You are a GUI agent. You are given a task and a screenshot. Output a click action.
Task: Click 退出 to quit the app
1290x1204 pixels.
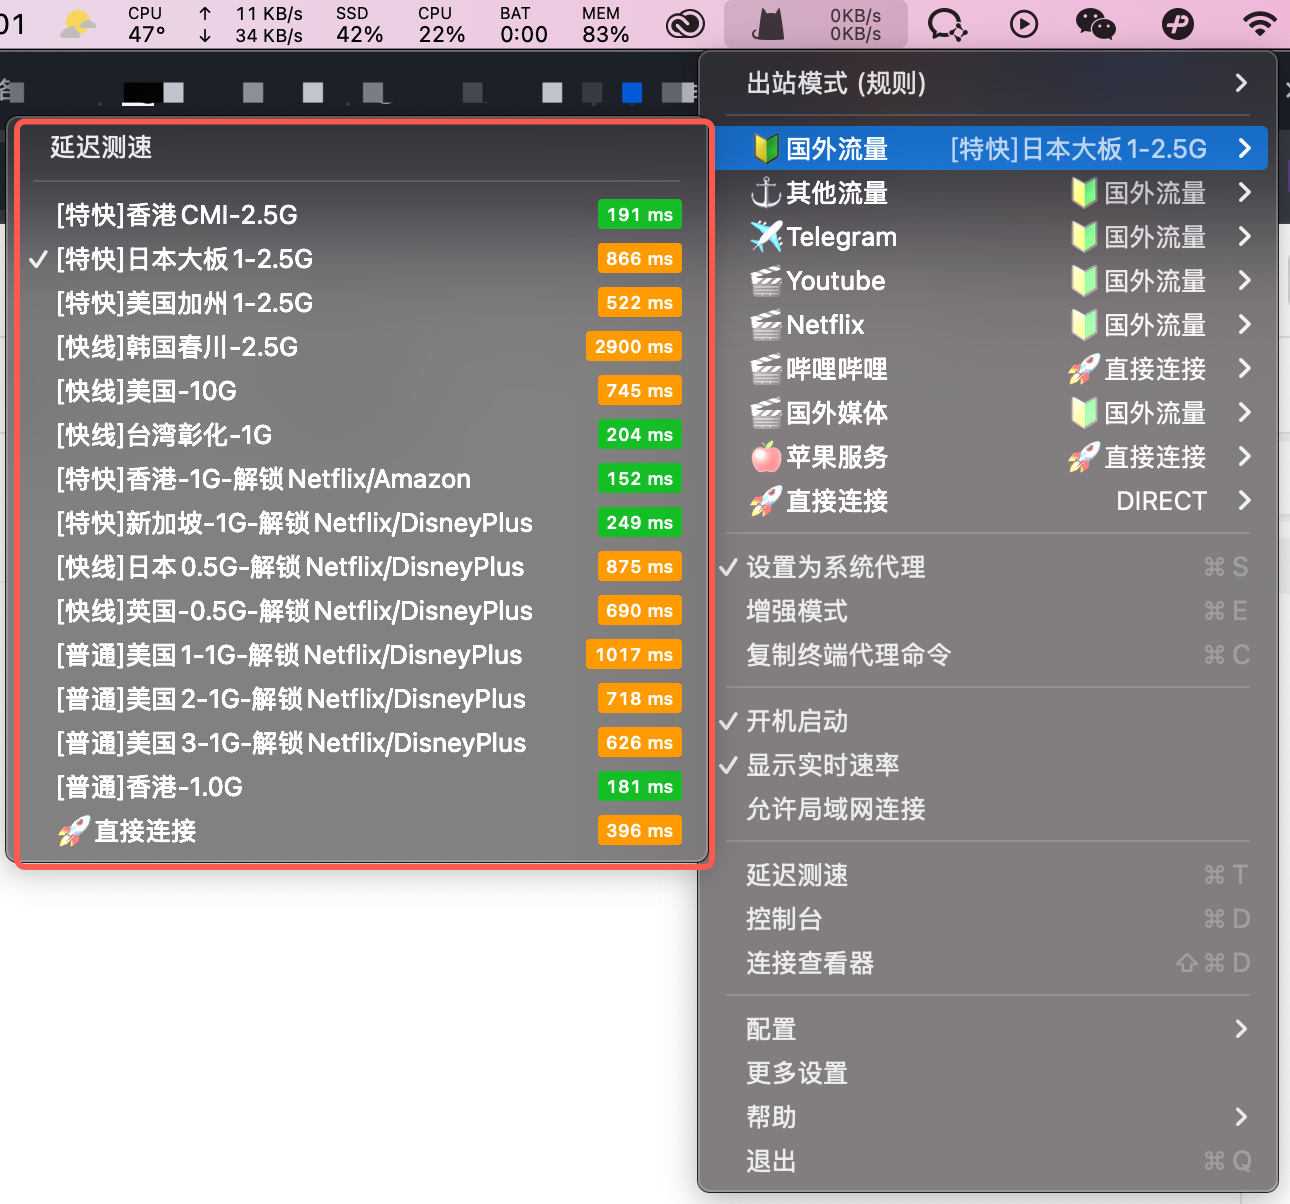[771, 1161]
